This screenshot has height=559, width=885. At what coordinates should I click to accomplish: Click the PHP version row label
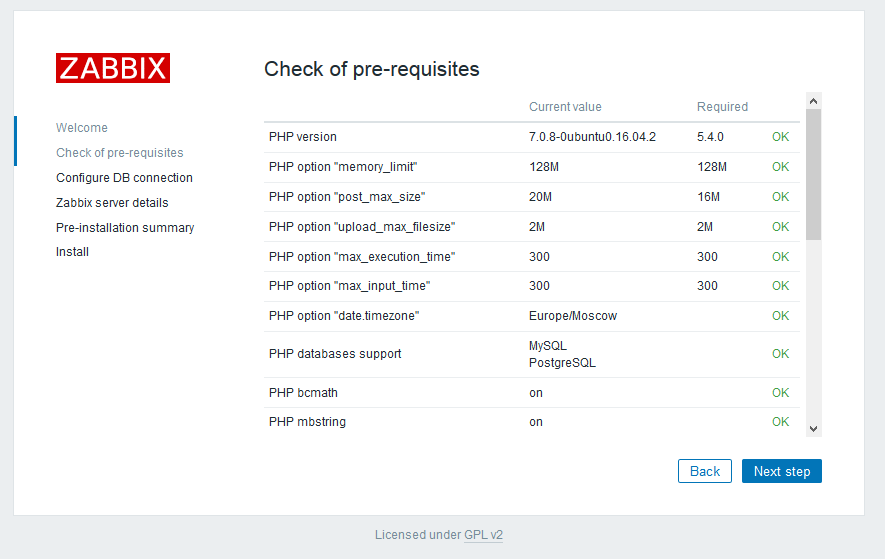pos(303,137)
